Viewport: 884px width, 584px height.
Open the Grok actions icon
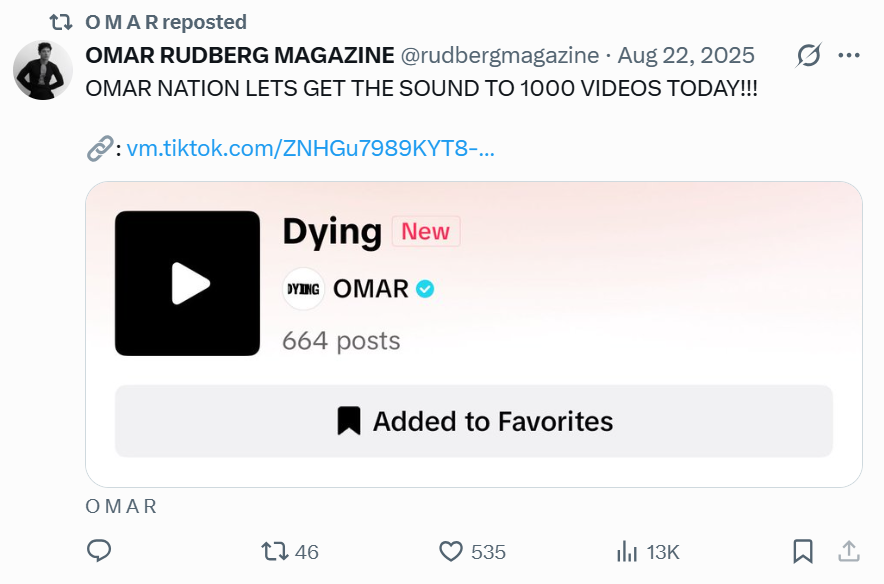808,56
